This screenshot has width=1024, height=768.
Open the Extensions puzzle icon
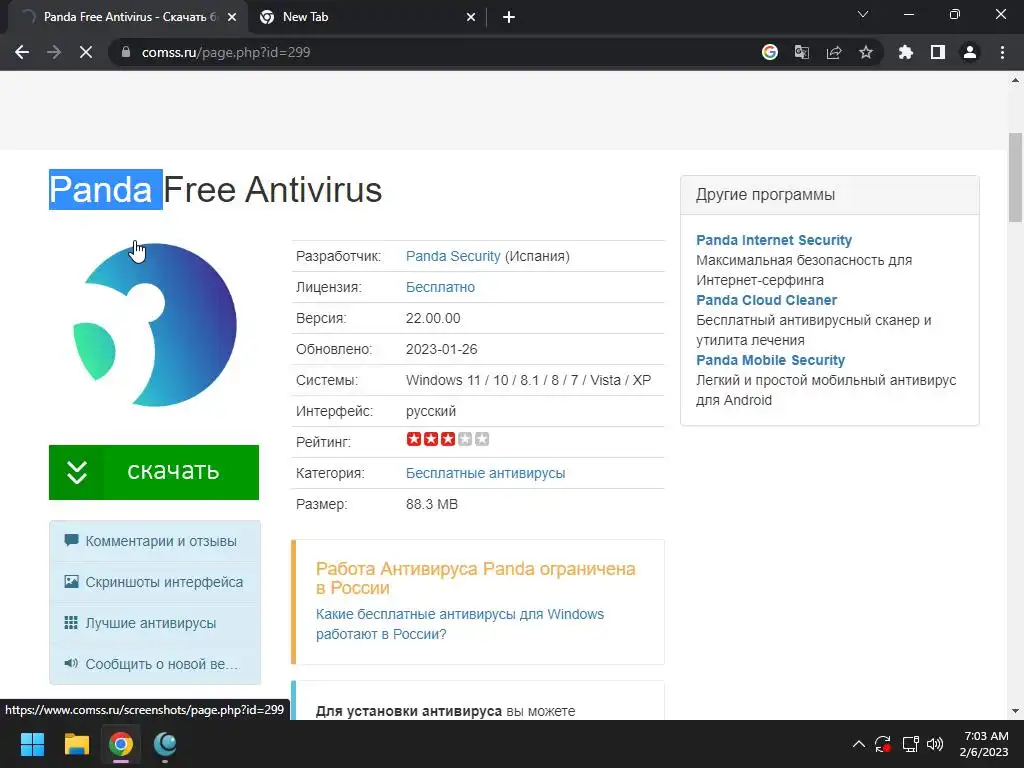coord(906,52)
